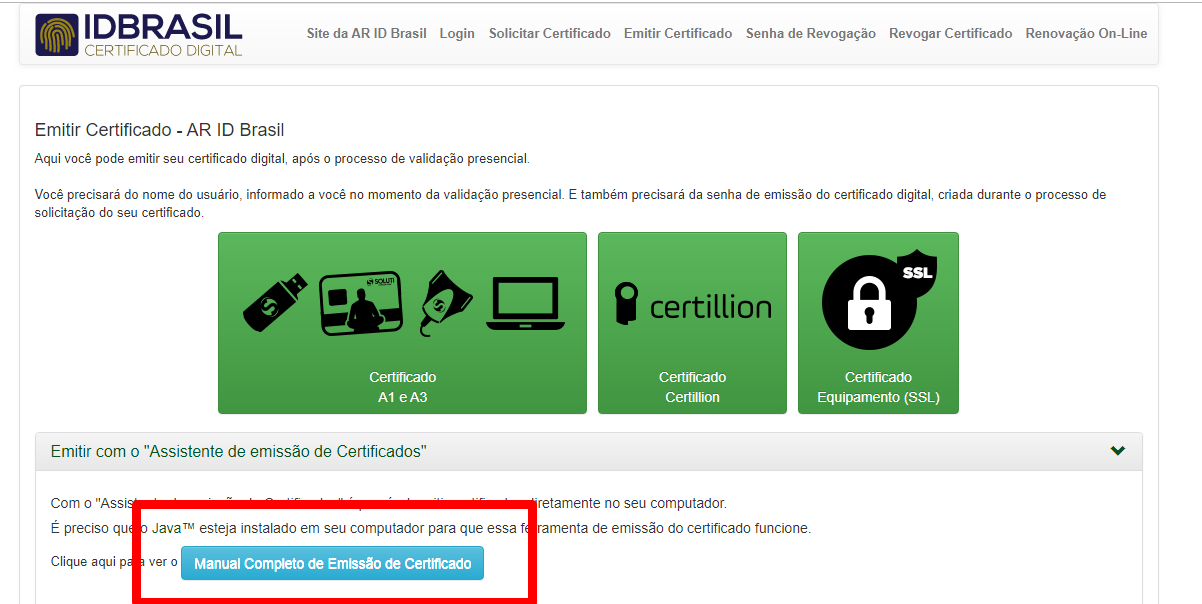Open Renovação On-Line menu item

1086,33
